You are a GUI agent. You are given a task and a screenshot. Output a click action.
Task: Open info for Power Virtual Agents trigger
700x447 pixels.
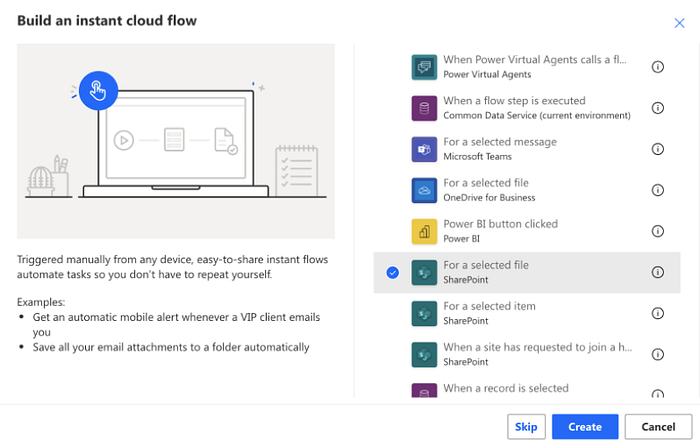pos(658,67)
